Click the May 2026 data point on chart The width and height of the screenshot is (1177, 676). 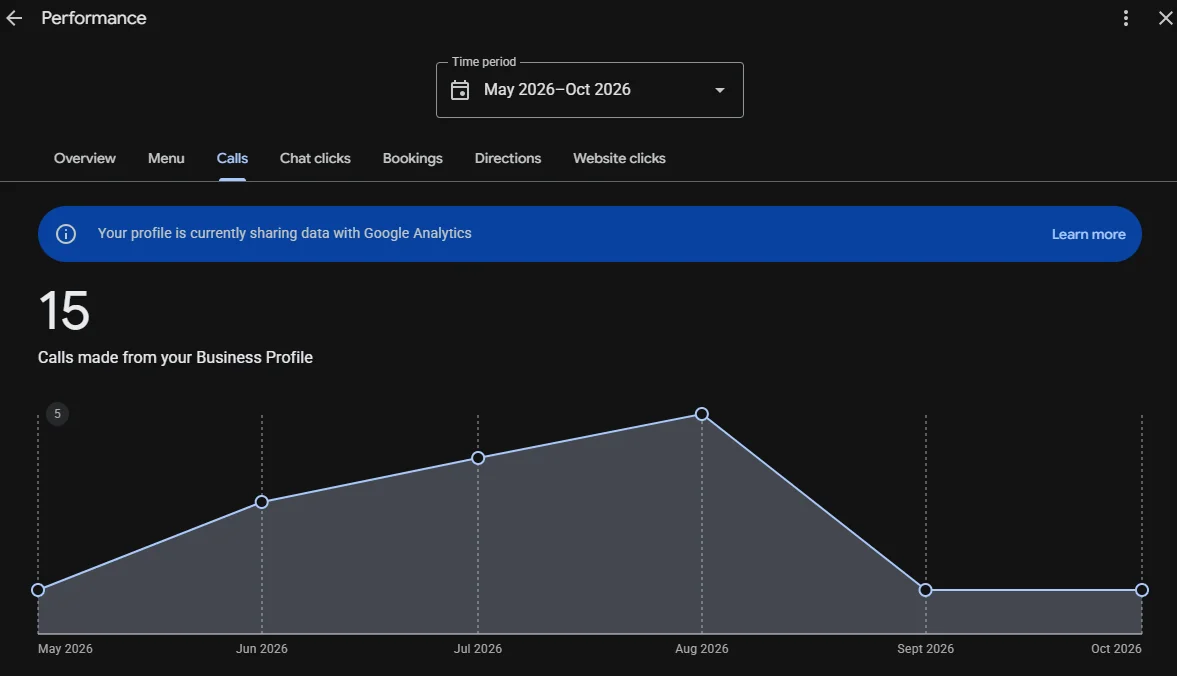coord(38,590)
